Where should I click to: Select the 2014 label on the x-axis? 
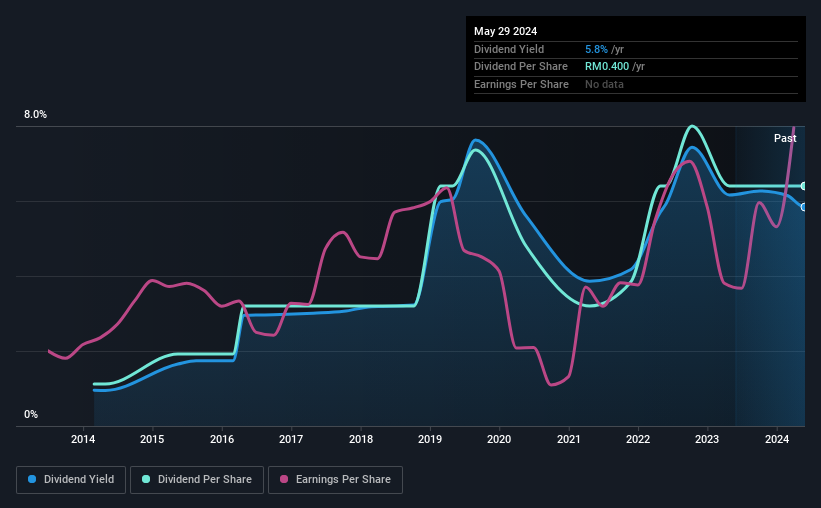click(83, 439)
